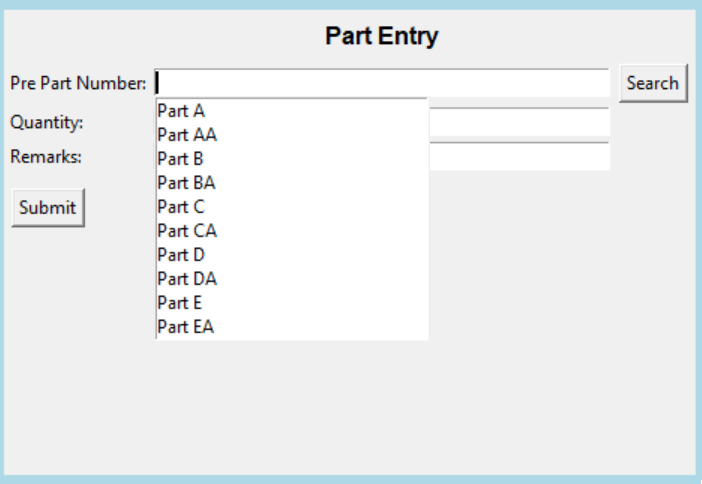
Task: Select Part A from the suggestion list
Action: click(292, 111)
